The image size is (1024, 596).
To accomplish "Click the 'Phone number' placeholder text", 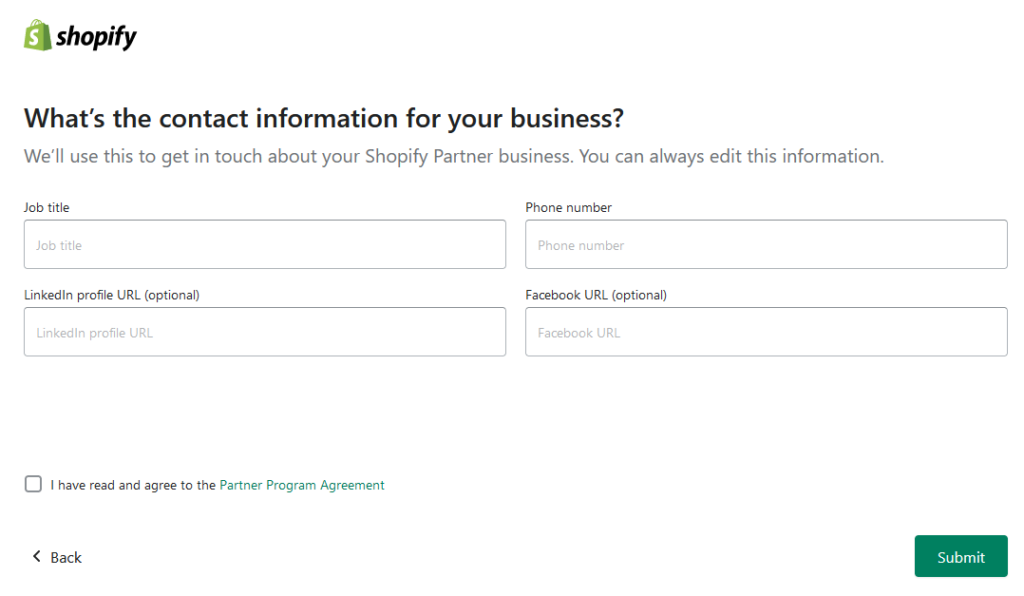I will click(x=581, y=246).
